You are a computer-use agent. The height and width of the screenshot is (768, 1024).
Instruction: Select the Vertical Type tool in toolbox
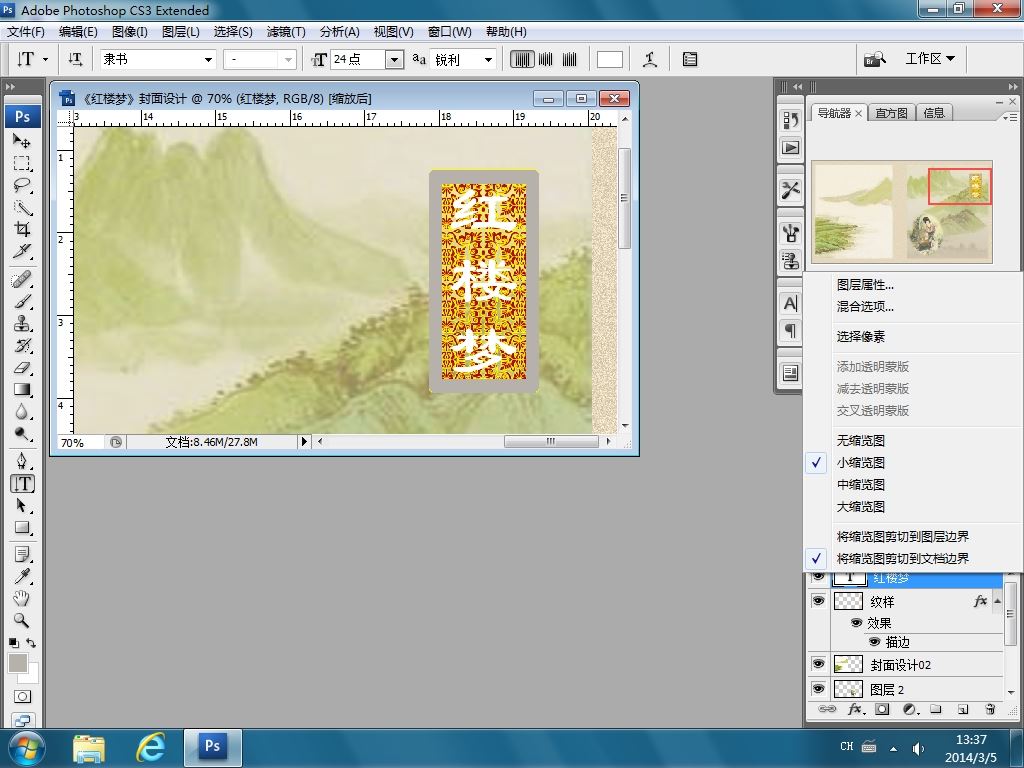point(22,484)
